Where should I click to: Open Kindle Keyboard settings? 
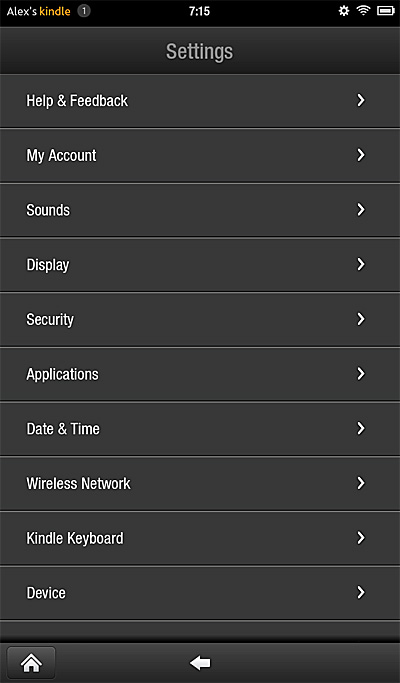pos(200,538)
